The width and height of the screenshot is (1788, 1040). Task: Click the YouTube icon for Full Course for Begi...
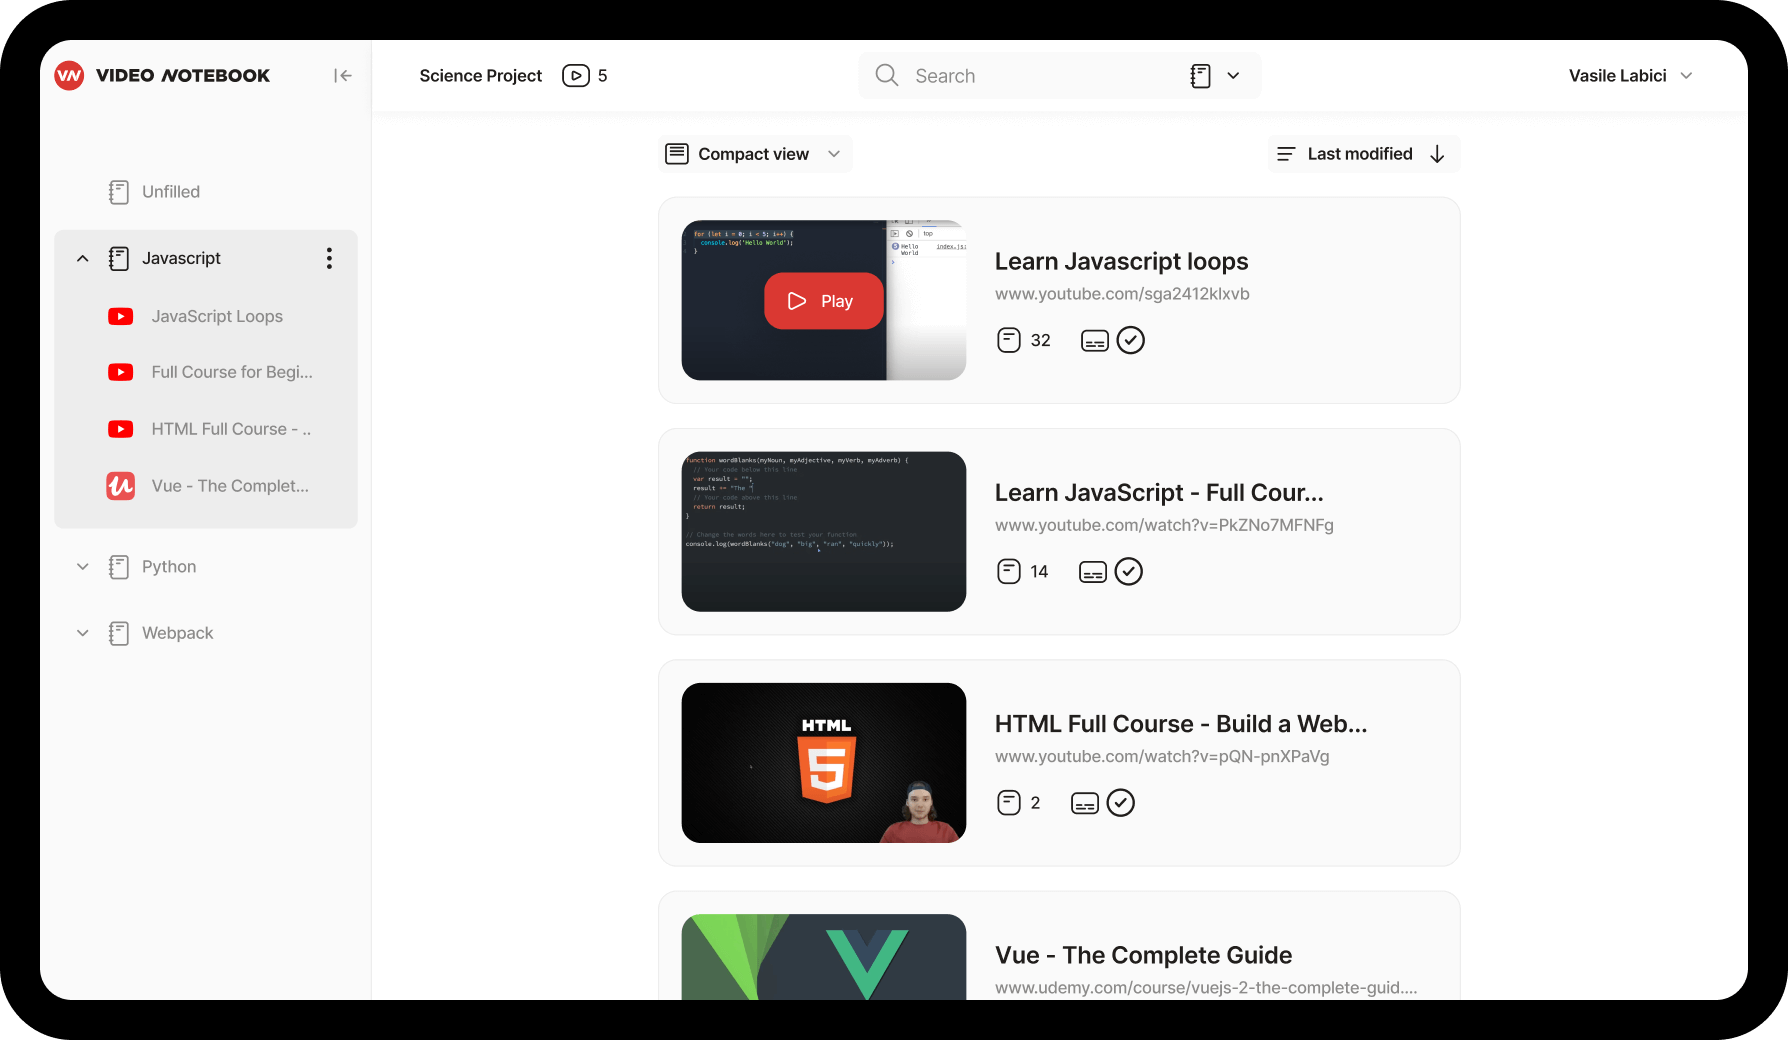coord(121,372)
